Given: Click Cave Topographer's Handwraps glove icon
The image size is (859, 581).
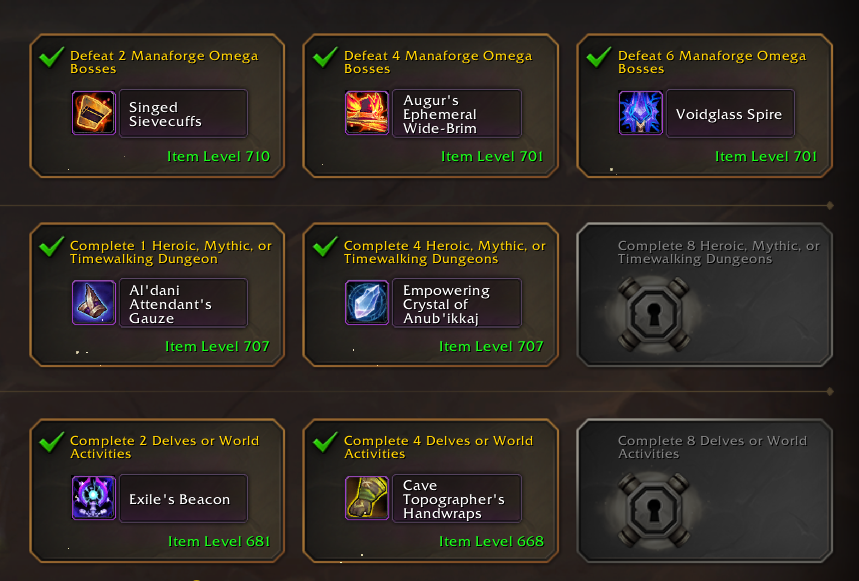Looking at the screenshot, I should (x=367, y=498).
